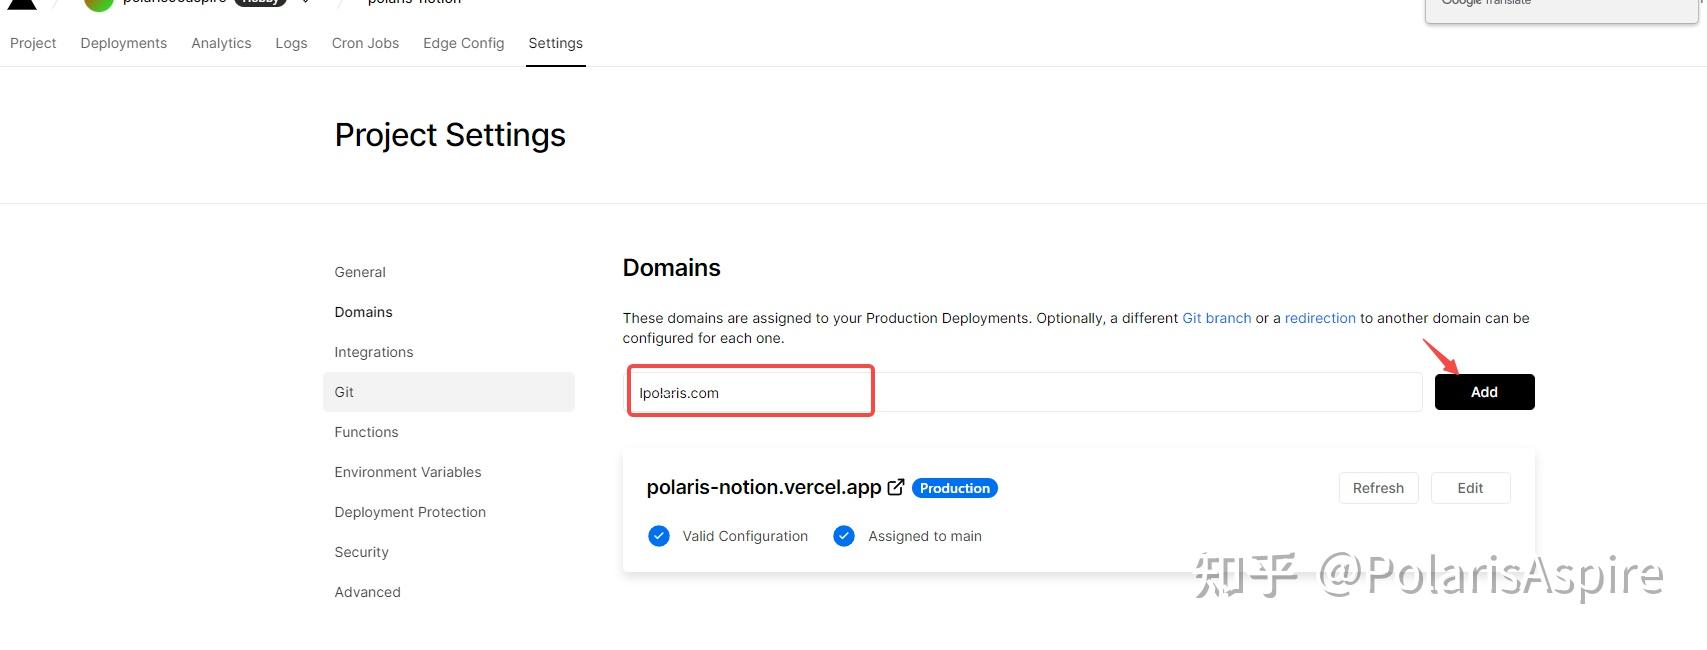Click the Valid Configuration checkmark icon

tap(659, 536)
